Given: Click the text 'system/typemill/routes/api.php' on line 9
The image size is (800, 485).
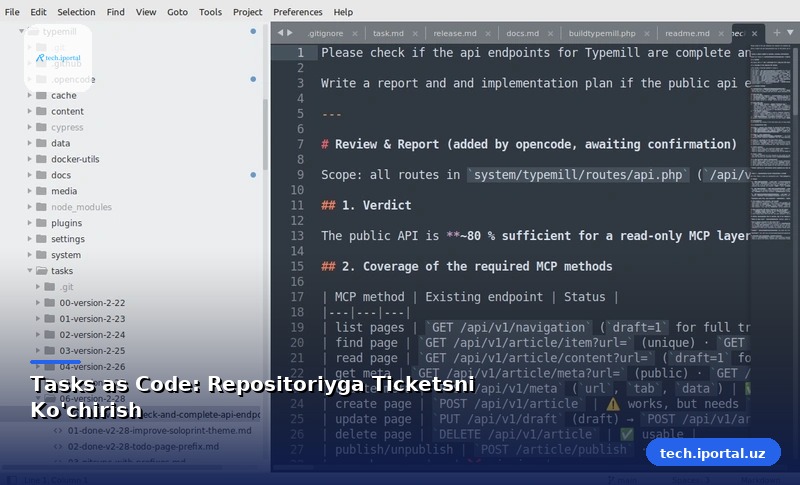Looking at the screenshot, I should pyautogui.click(x=578, y=175).
